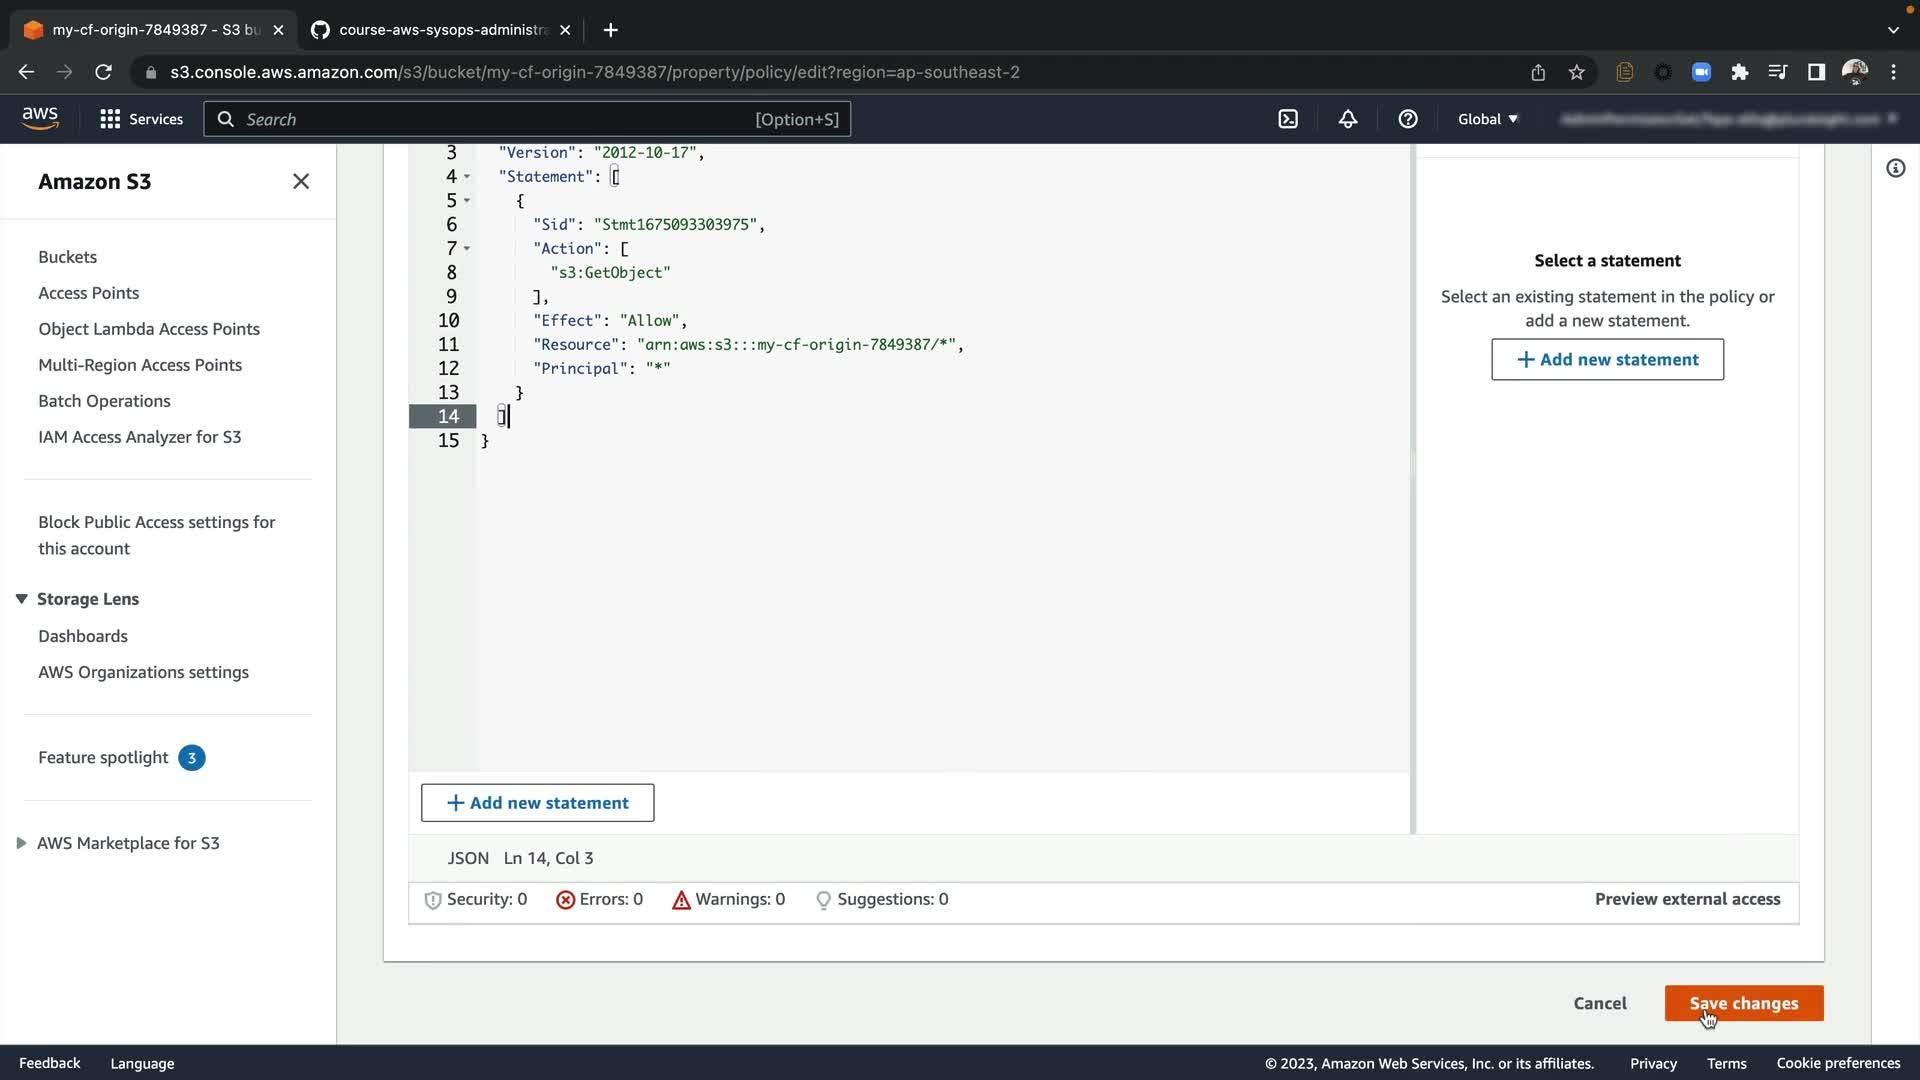Screen dimensions: 1920x1080
Task: Switch to the course-aws-sysops GitHub tab
Action: coord(440,30)
